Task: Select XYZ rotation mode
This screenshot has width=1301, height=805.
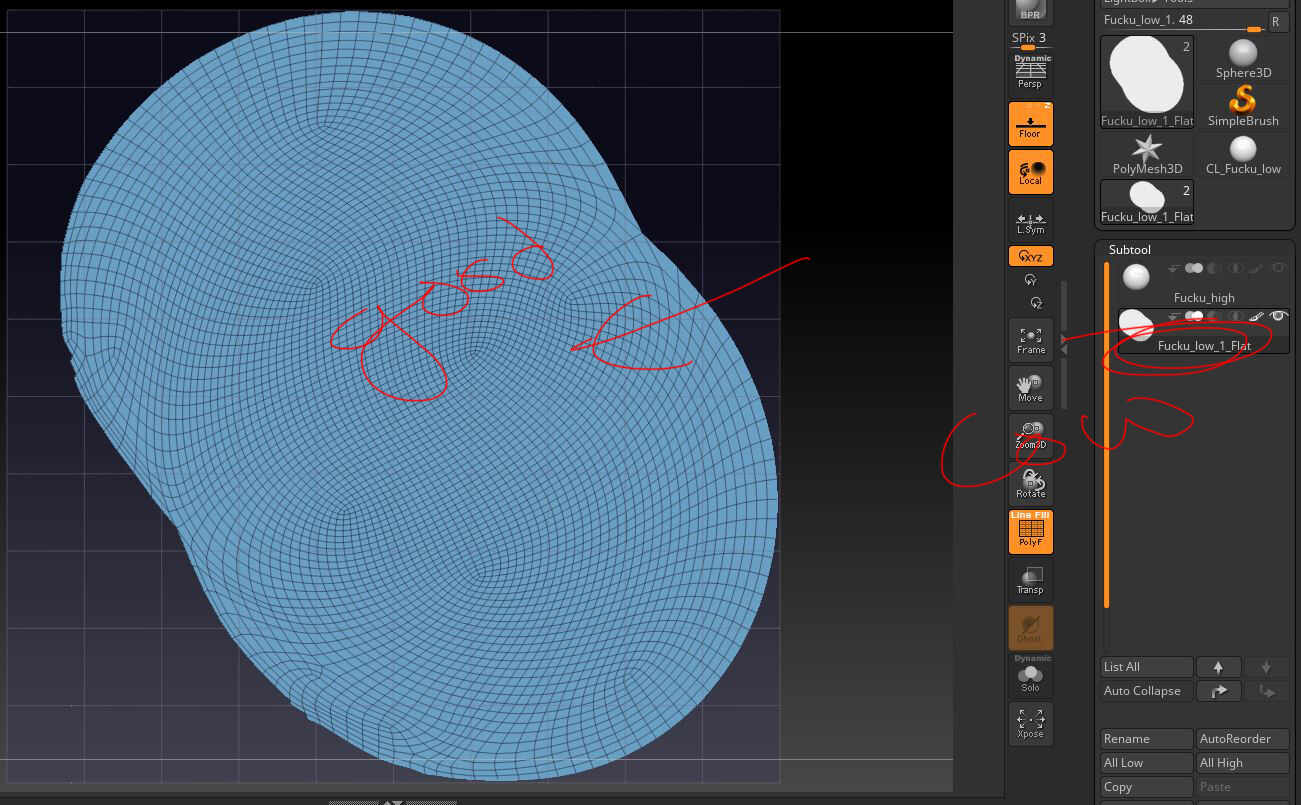Action: point(1030,257)
